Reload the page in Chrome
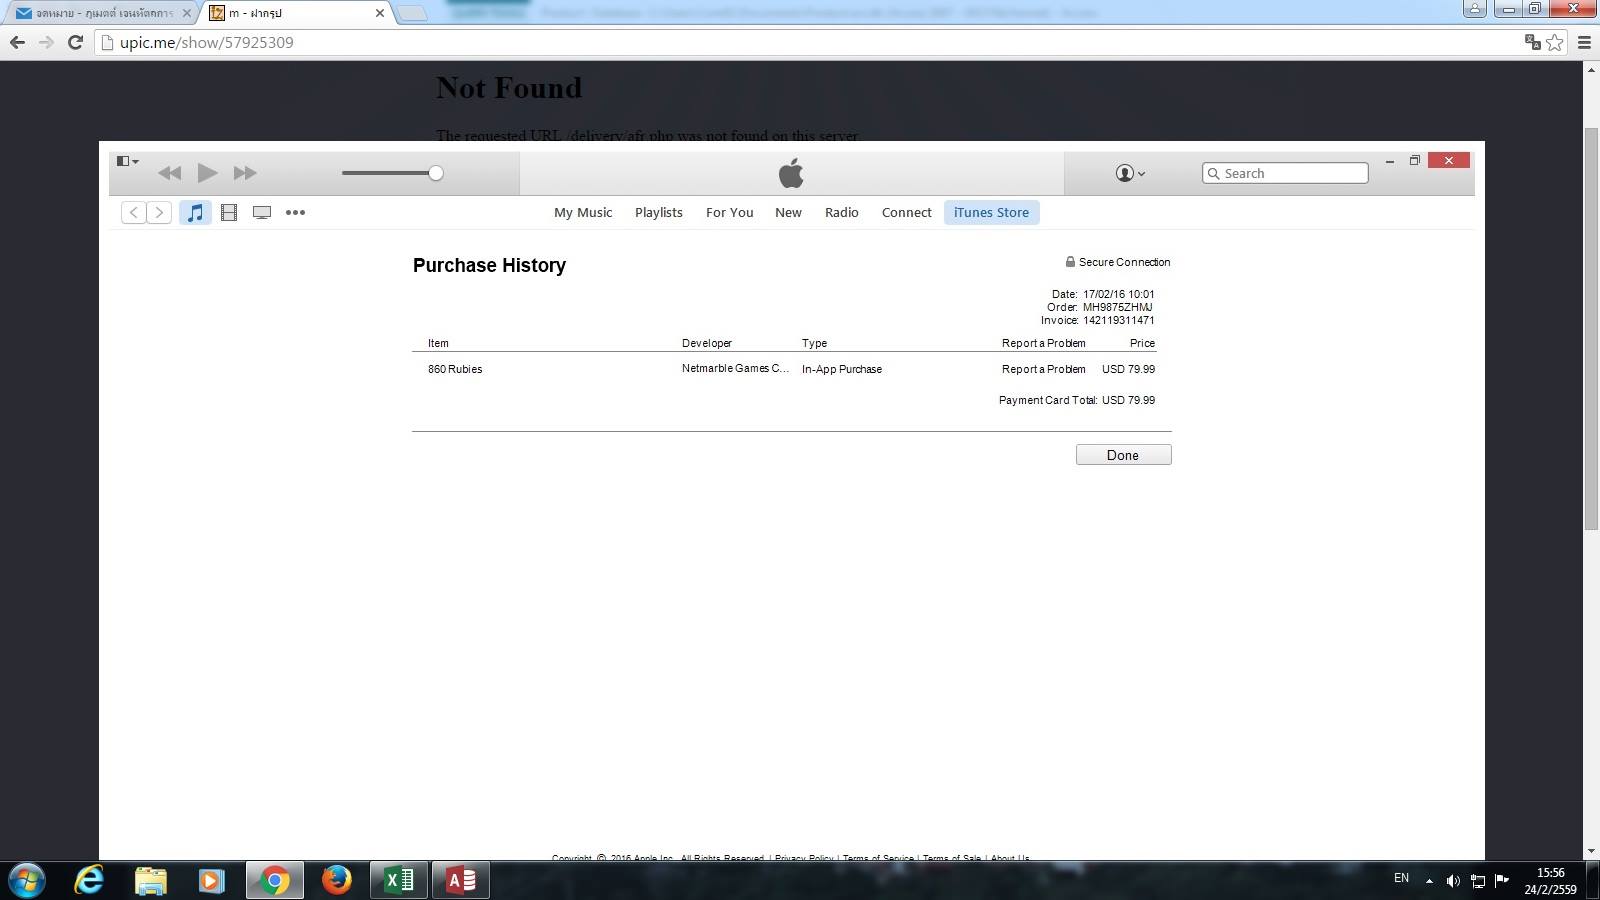 pos(75,42)
